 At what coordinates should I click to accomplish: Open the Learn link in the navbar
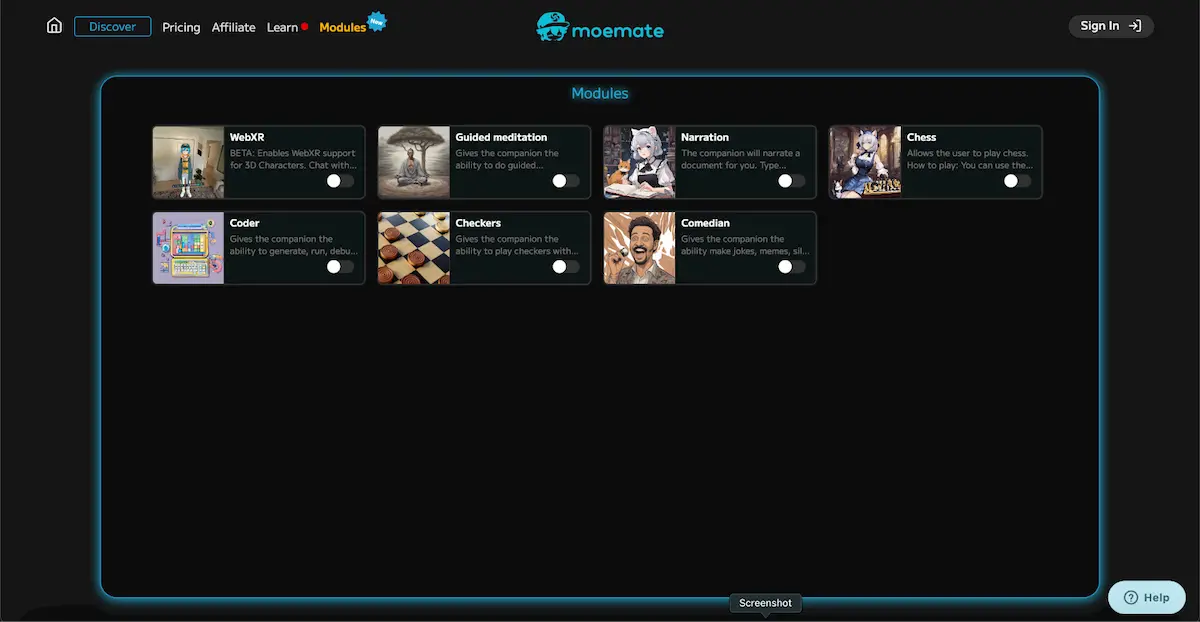281,27
